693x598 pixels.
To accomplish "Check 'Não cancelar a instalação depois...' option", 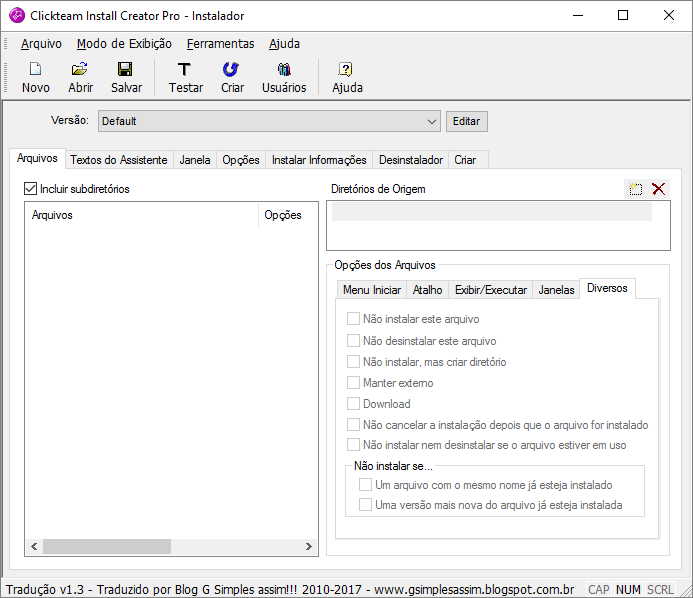I will coord(353,424).
